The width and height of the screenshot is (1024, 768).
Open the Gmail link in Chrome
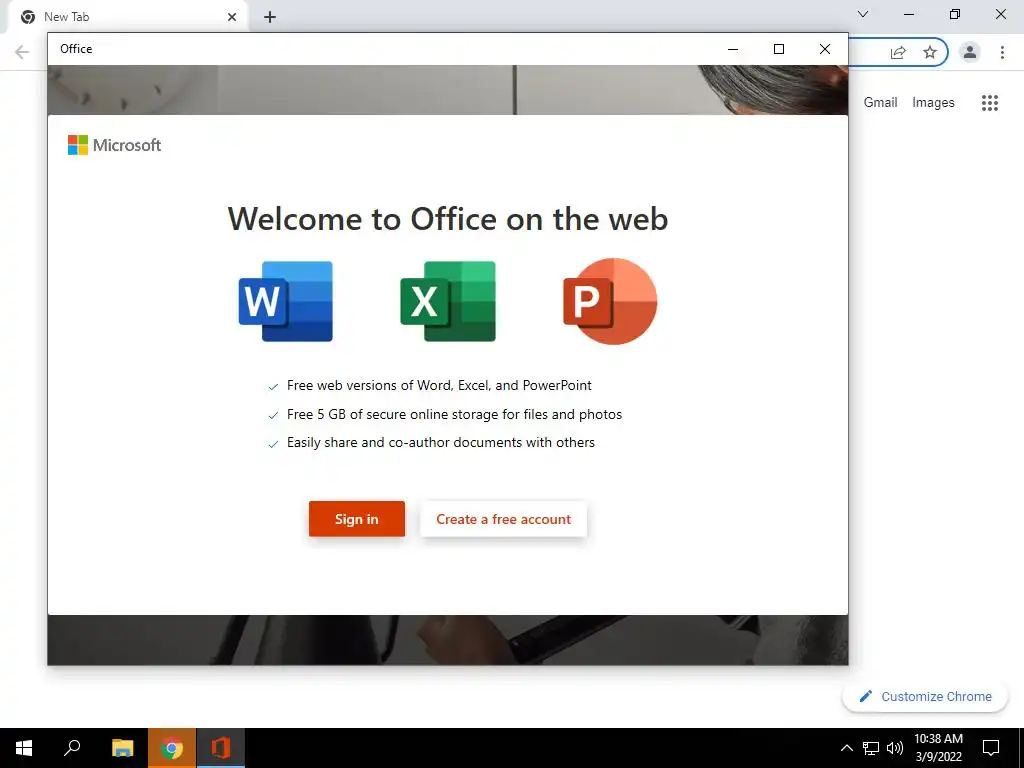(x=880, y=103)
